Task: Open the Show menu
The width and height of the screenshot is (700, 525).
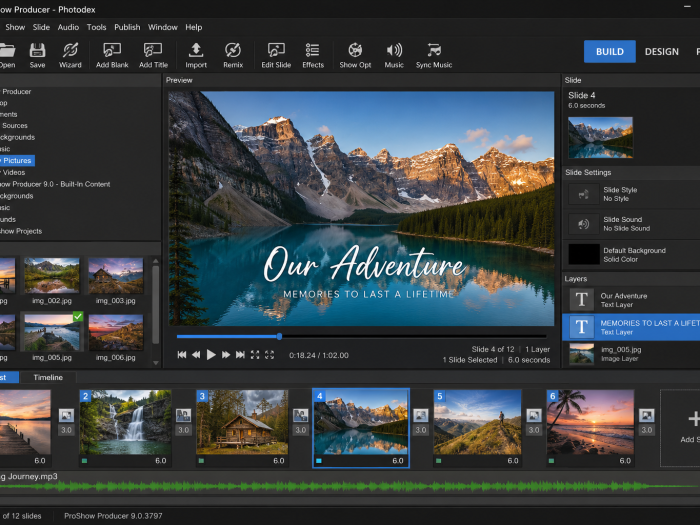Action: point(15,27)
